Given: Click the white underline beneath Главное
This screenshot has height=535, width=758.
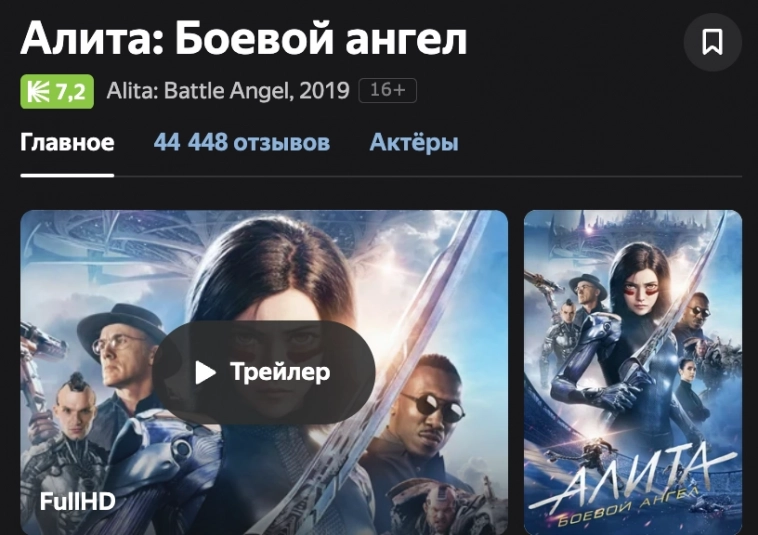Looking at the screenshot, I should [x=67, y=175].
